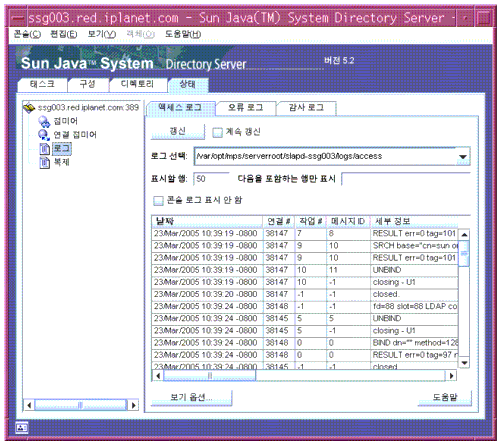Viewport: 499px width, 442px height.
Task: Click the 복제 document icon in tree
Action: (45, 162)
